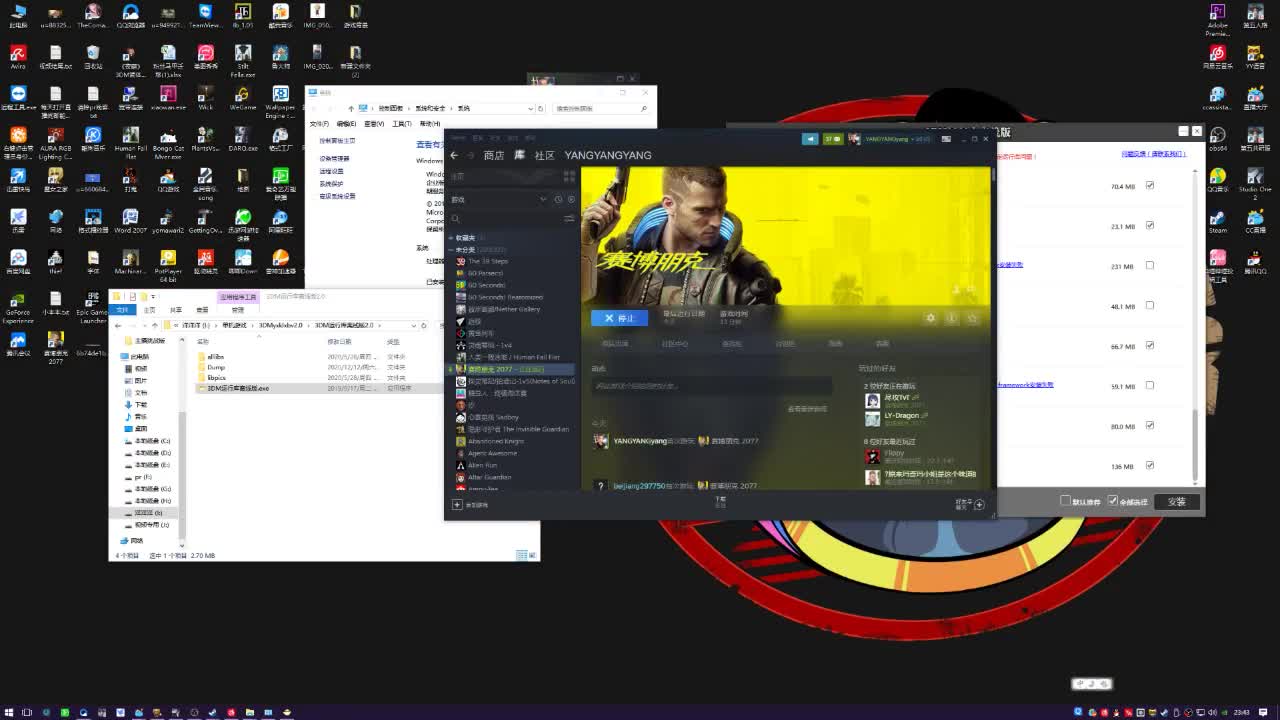Select Abandoned Knight in library list
Screen dimensions: 1280x720
[x=495, y=441]
